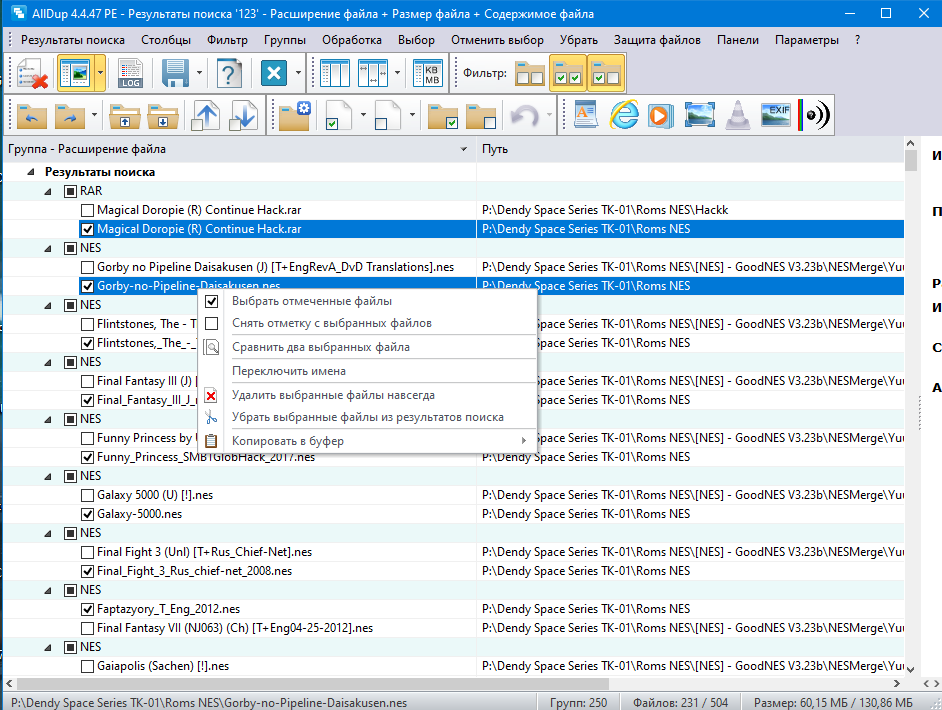Screen dimensions: 942x710
Task: Uncheck Faptazyory_T_Eng_2012.nes file checkbox
Action: tap(88, 609)
